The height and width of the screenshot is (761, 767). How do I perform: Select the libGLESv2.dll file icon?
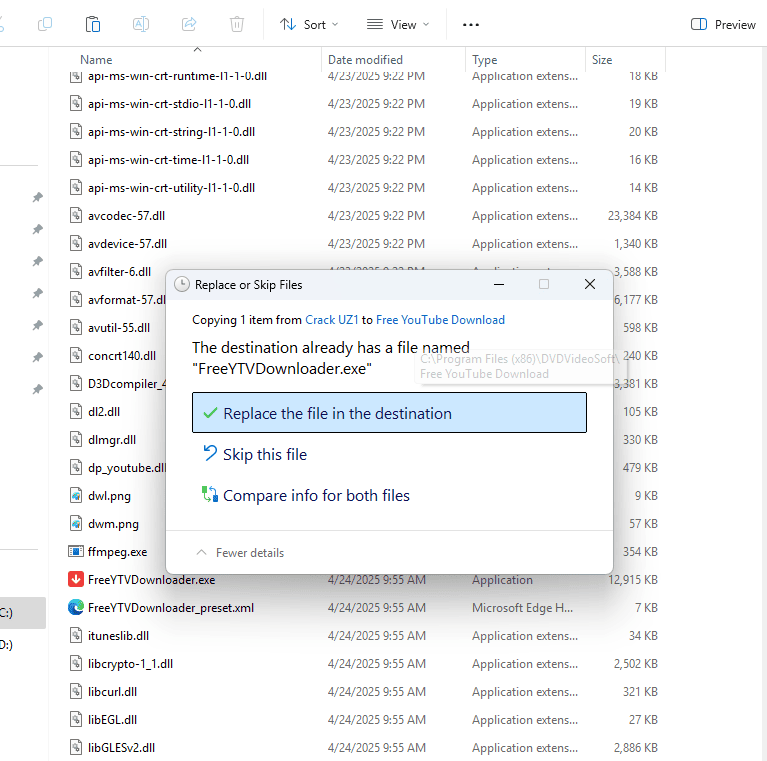[x=75, y=747]
